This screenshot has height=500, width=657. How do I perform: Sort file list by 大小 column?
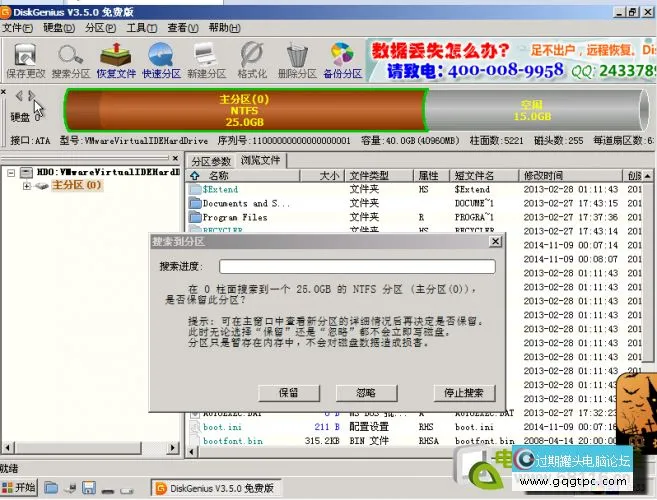coord(322,176)
